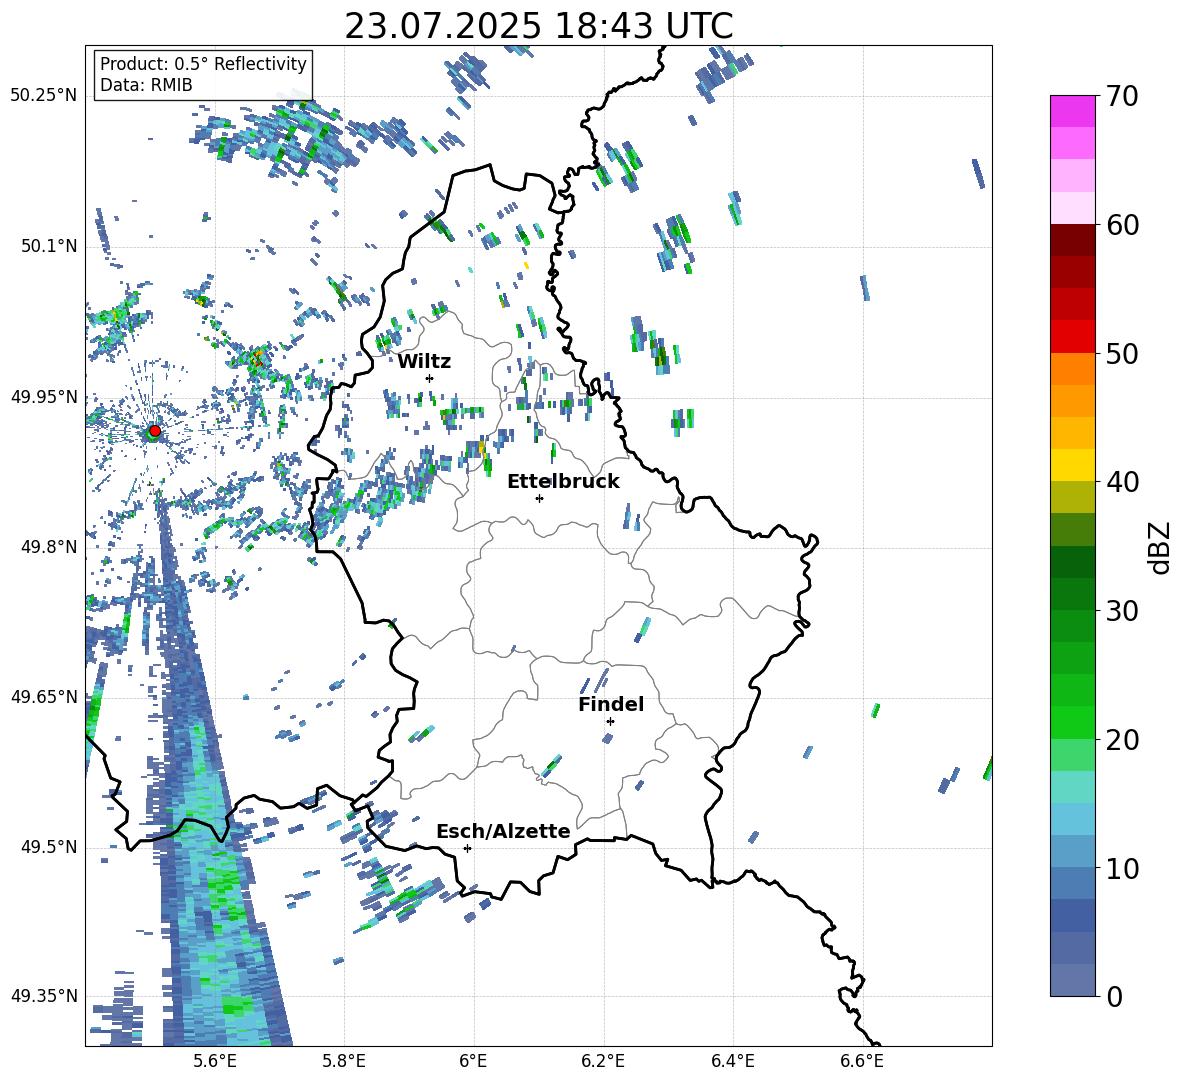Click the 49.5°N latitude label
1184x1081 pixels.
coord(49,847)
